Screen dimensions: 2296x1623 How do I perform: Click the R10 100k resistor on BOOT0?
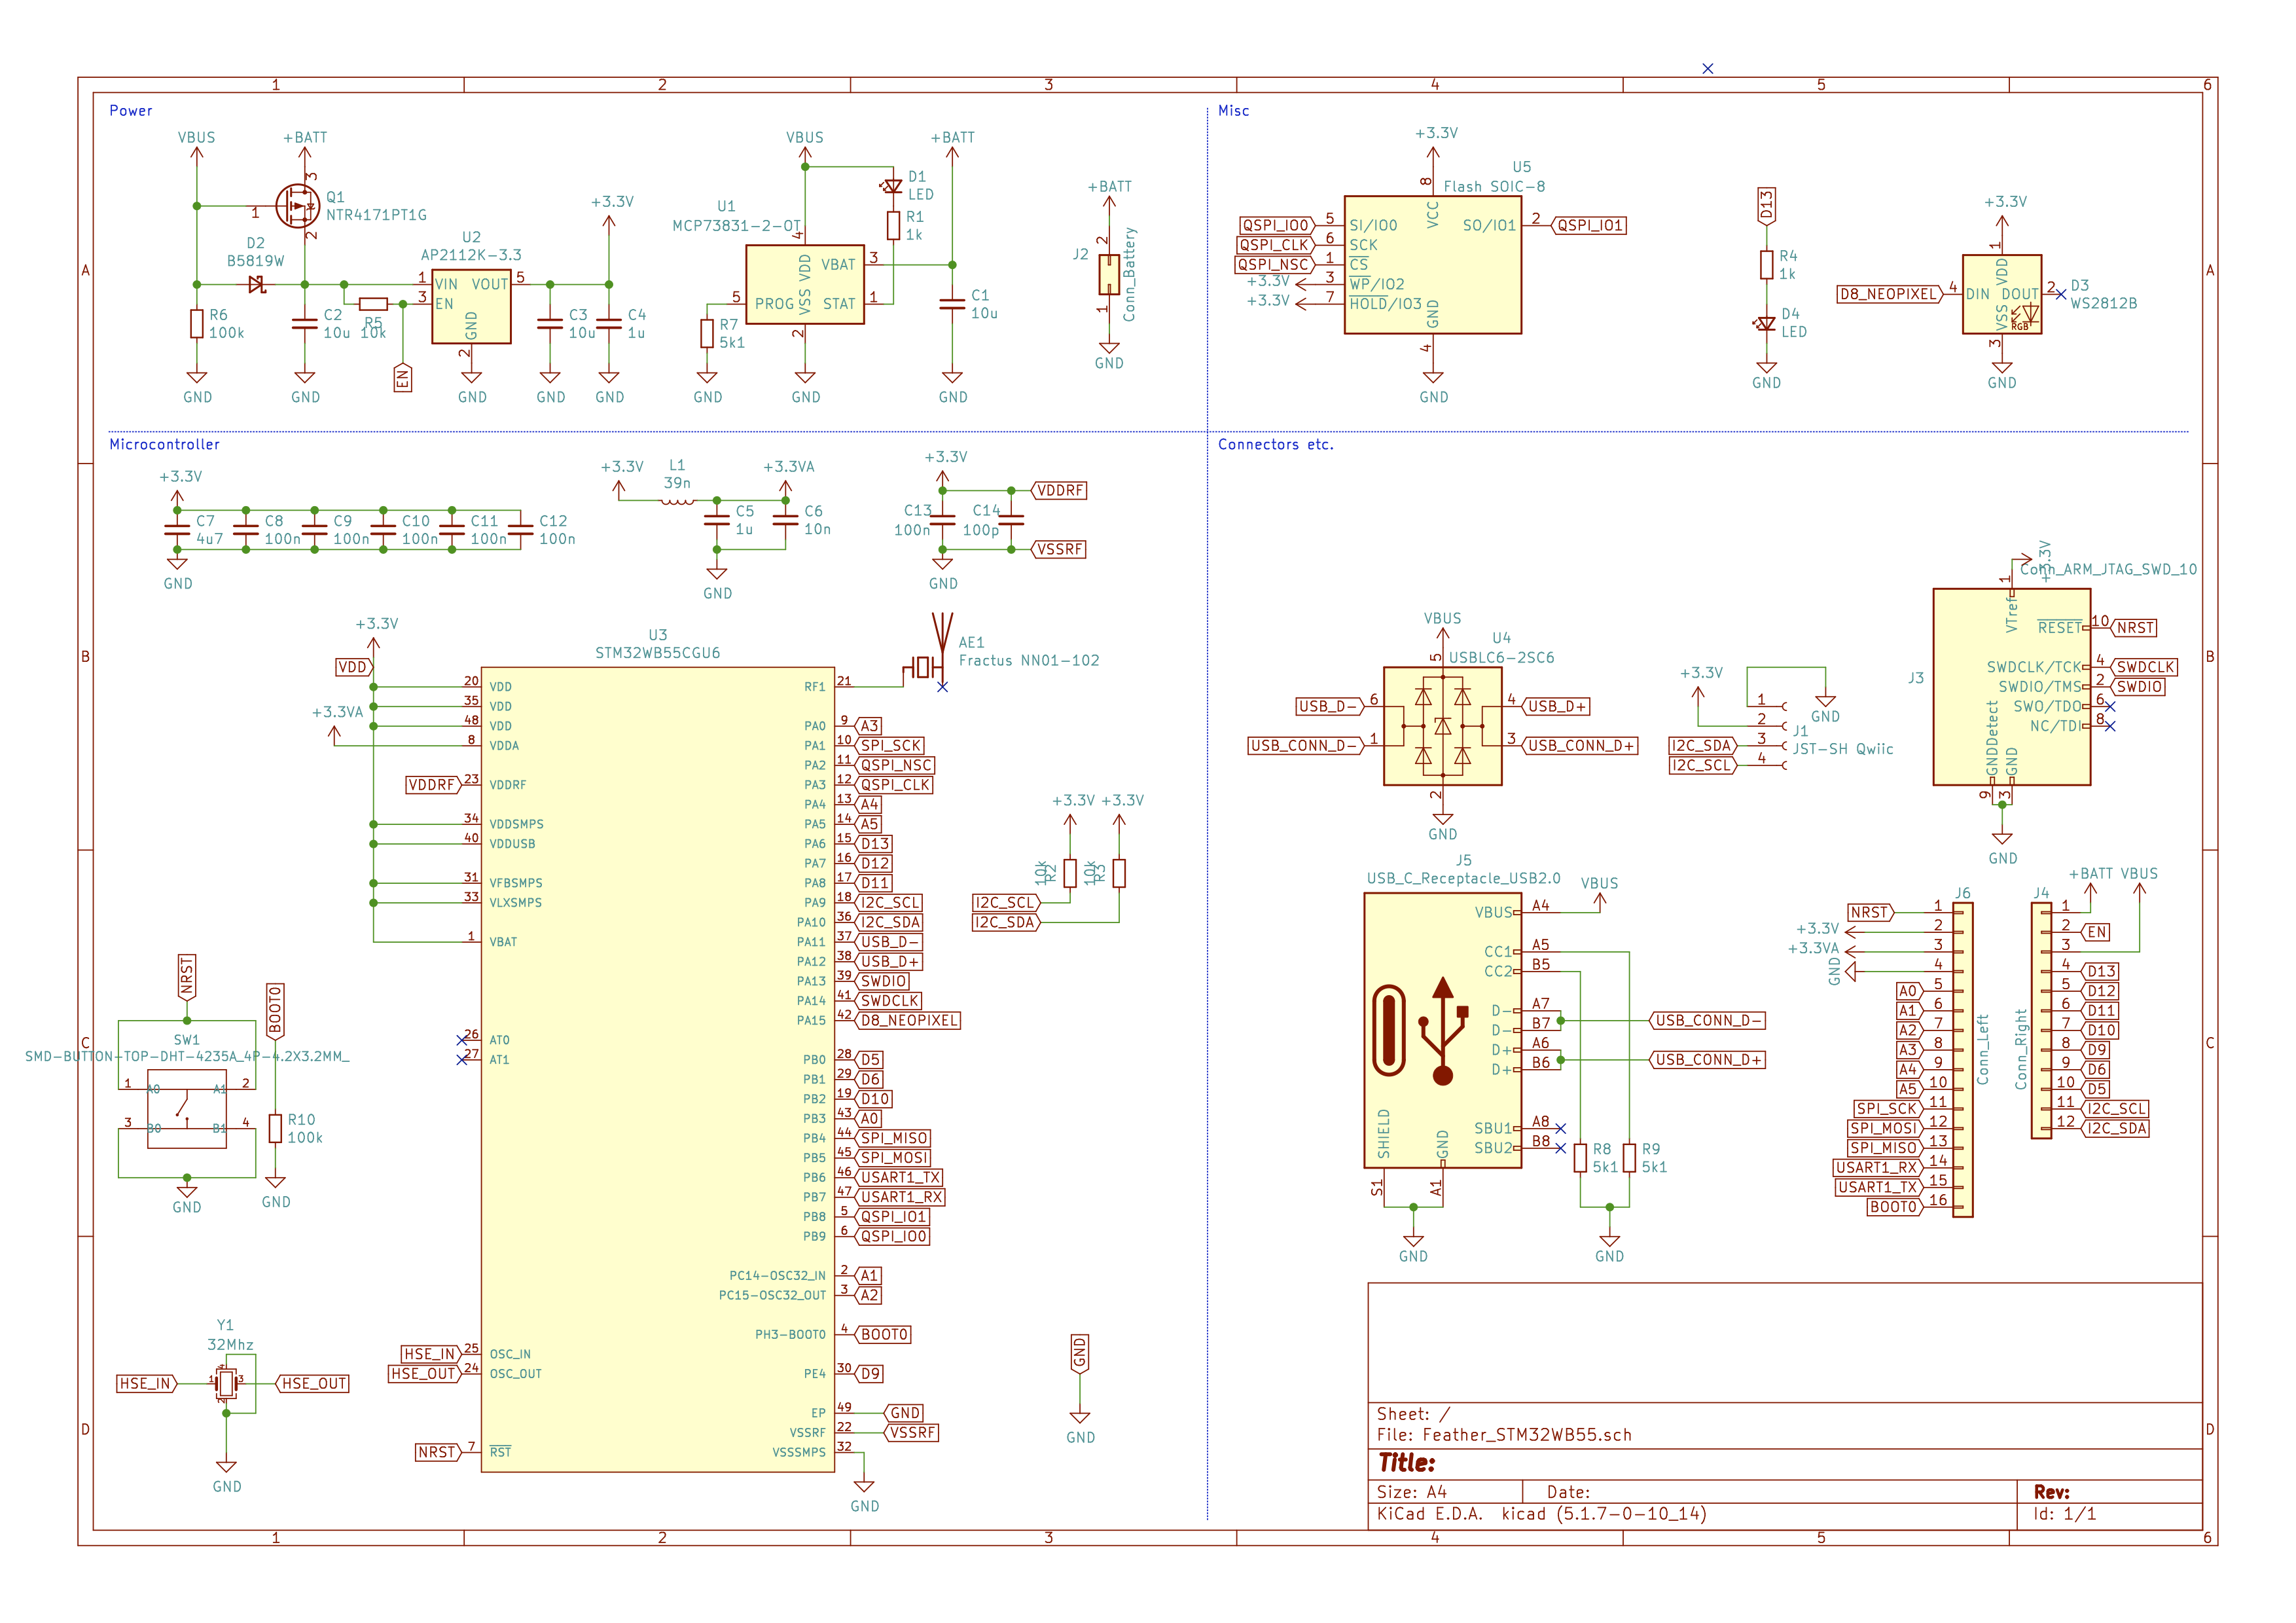click(x=275, y=1128)
